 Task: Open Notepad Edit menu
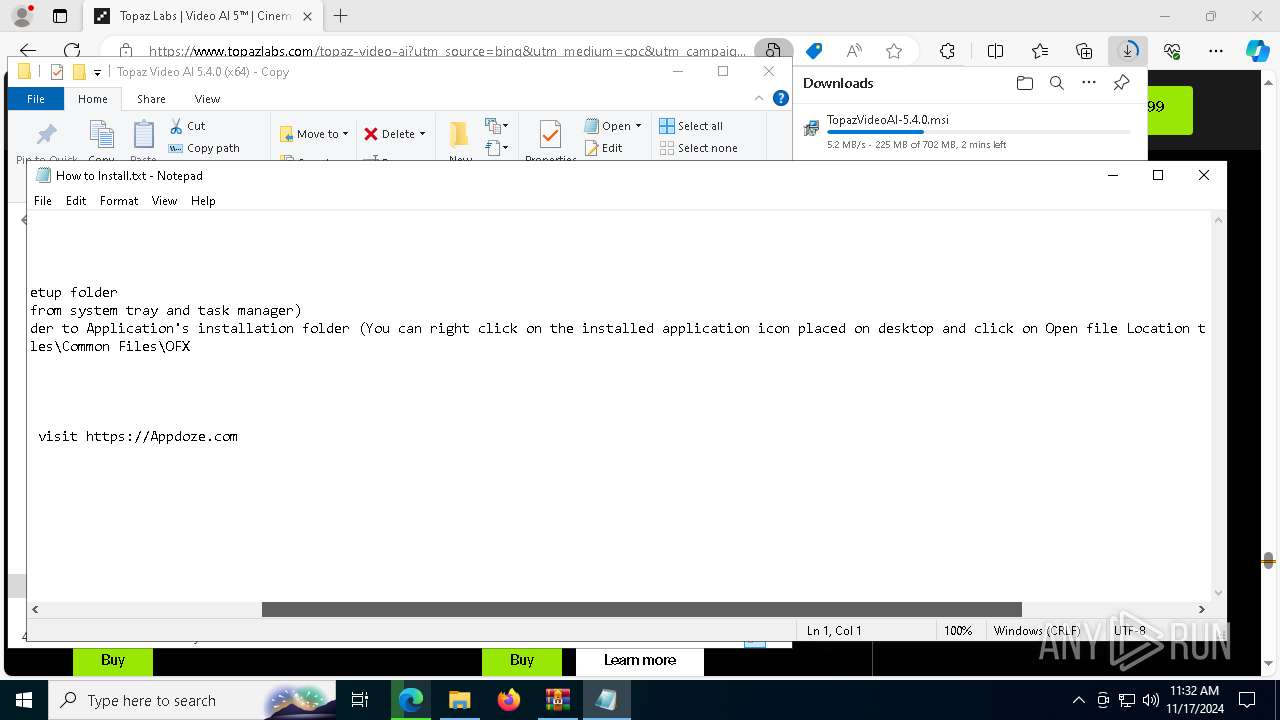coord(76,201)
